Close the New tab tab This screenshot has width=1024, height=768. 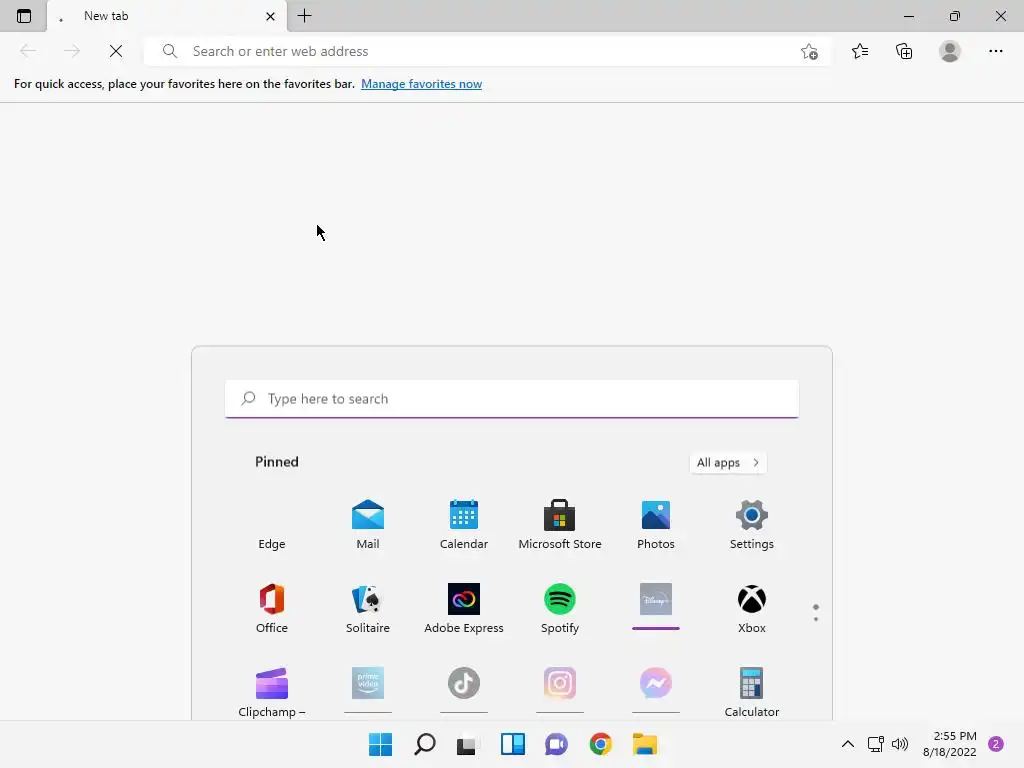click(270, 16)
